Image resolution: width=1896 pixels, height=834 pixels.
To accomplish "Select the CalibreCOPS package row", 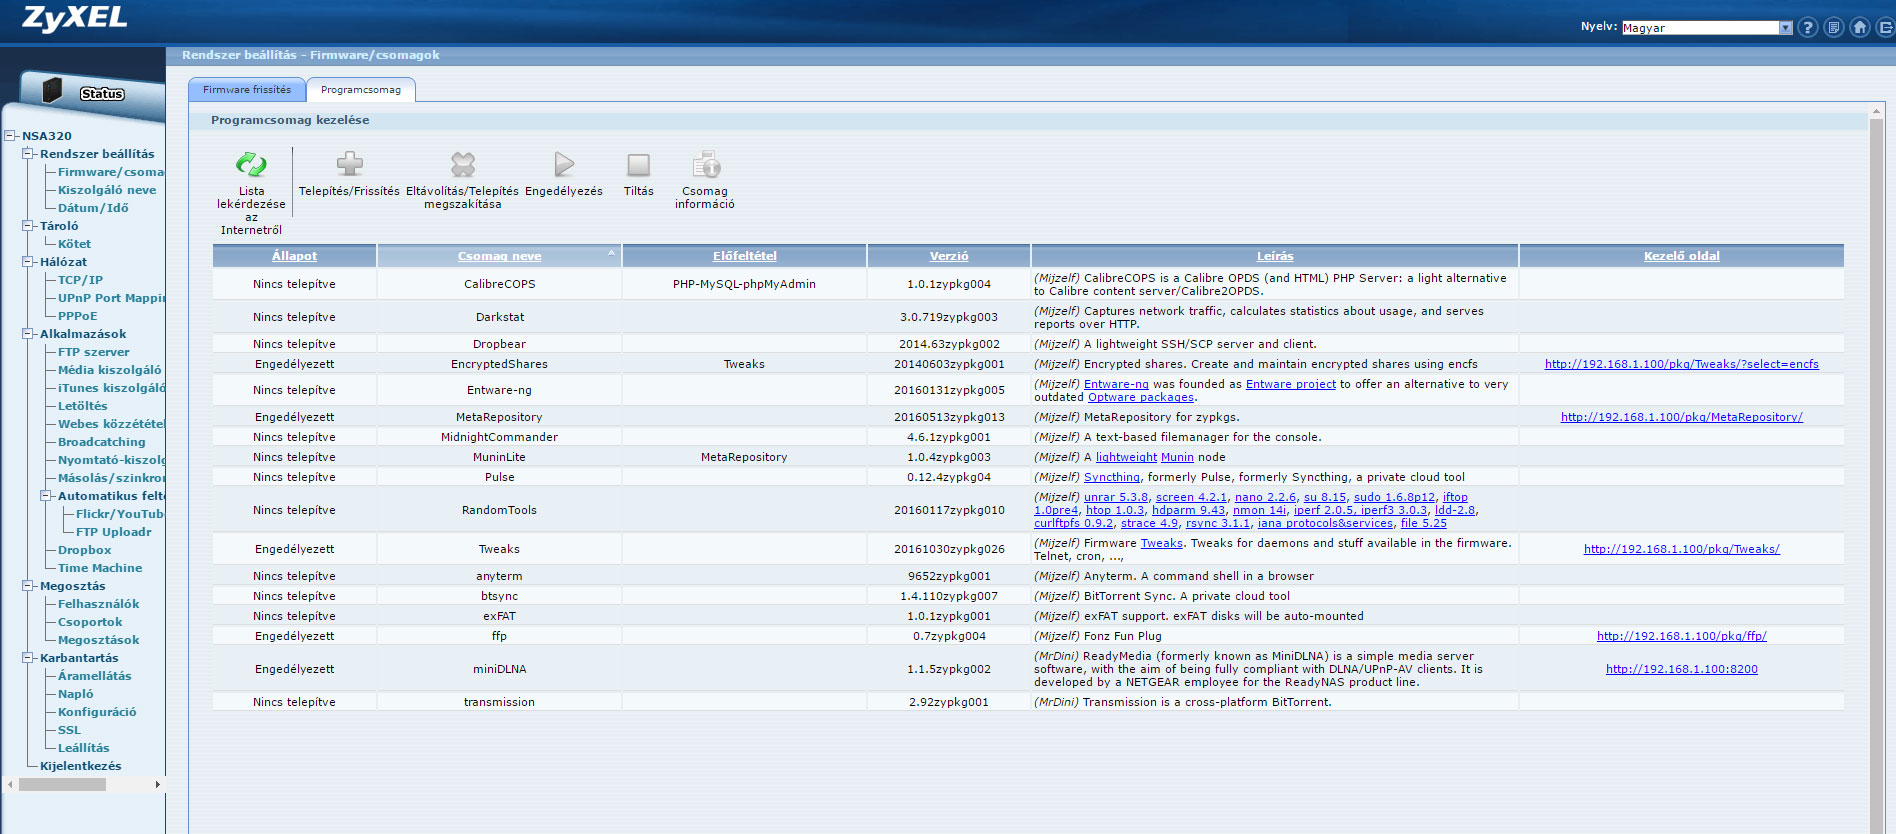I will pyautogui.click(x=1028, y=284).
